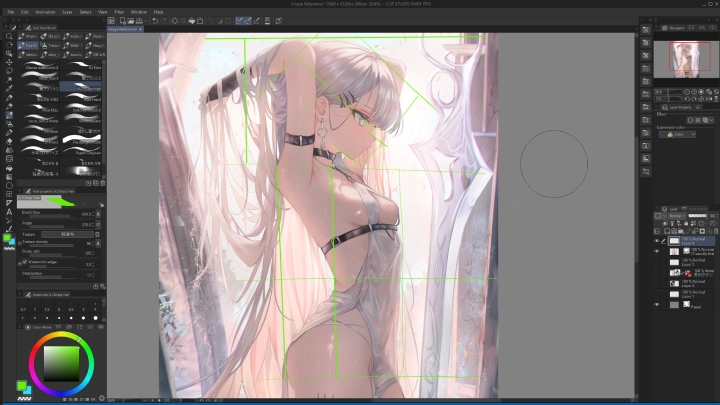This screenshot has height=405, width=720.
Task: Toggle the Watercolor edge checkbox
Action: (x=25, y=262)
